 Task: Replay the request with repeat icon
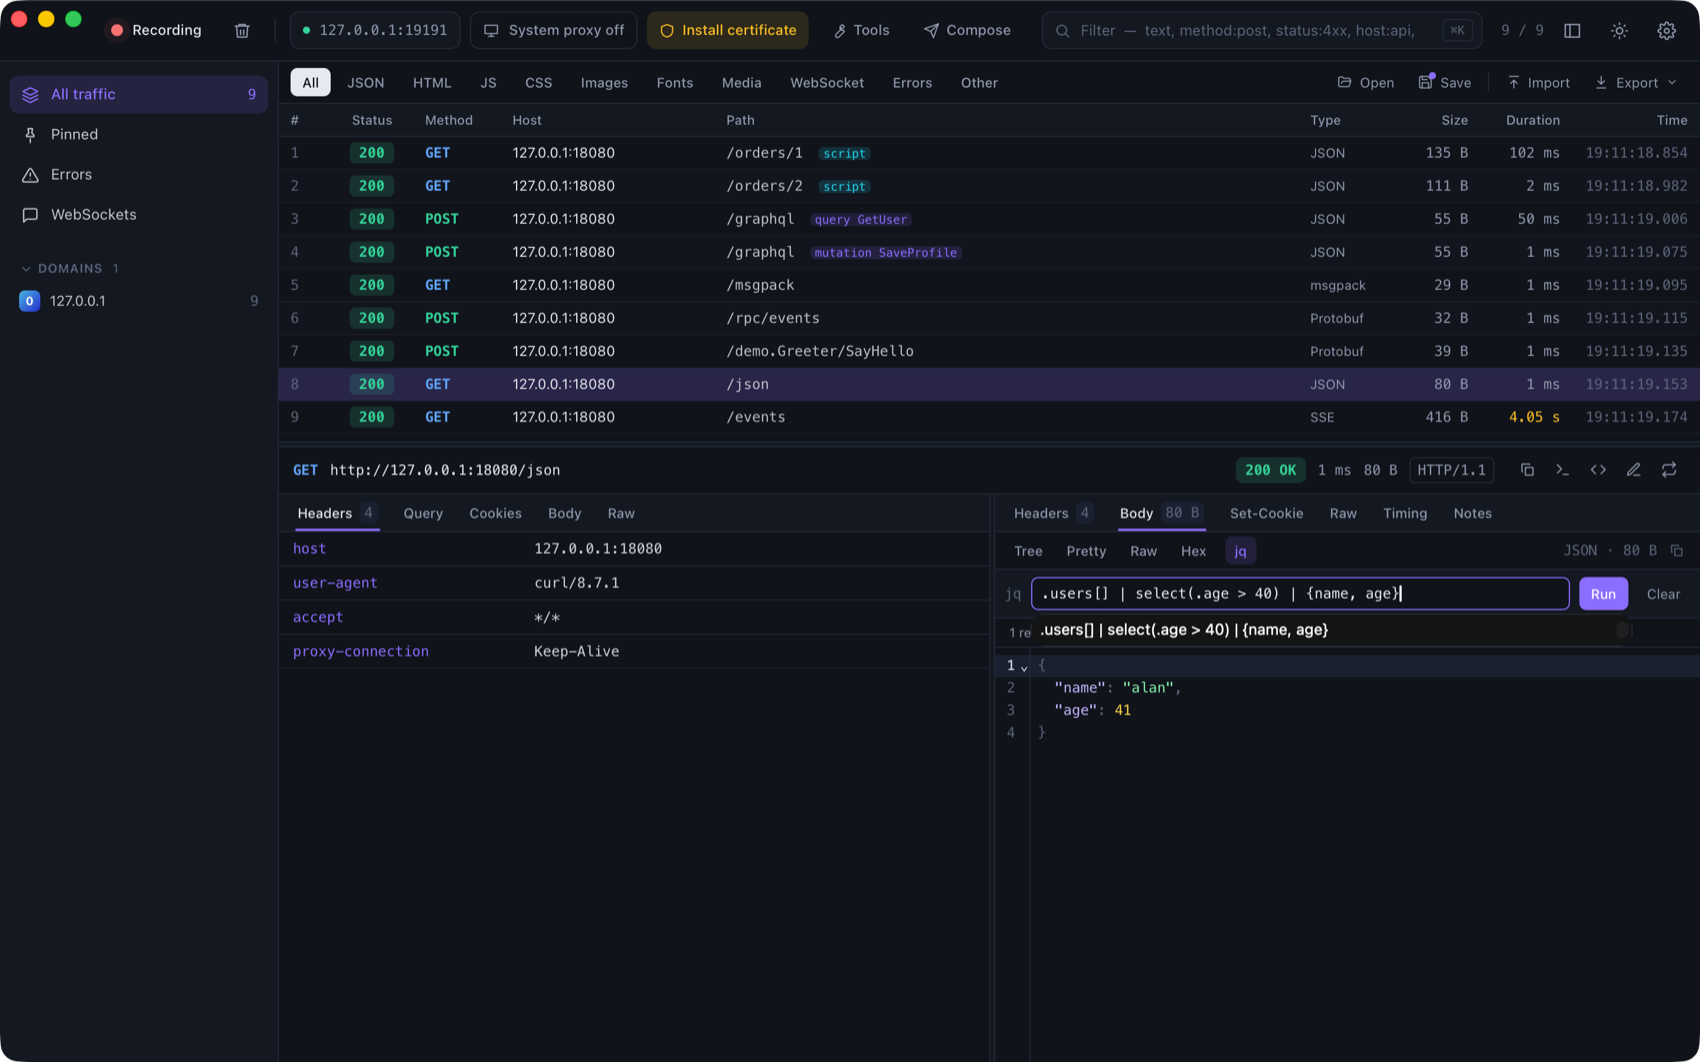pyautogui.click(x=1669, y=470)
